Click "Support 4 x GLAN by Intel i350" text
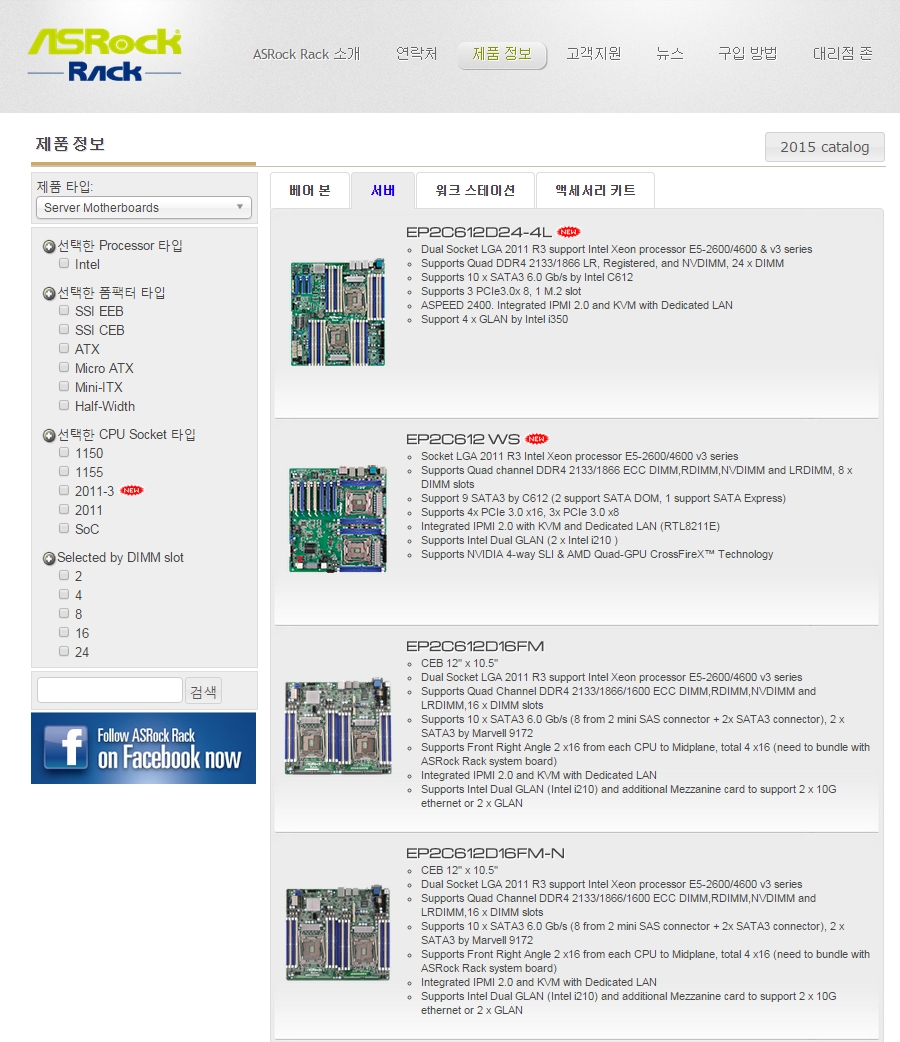The width and height of the screenshot is (900, 1042). coord(495,320)
